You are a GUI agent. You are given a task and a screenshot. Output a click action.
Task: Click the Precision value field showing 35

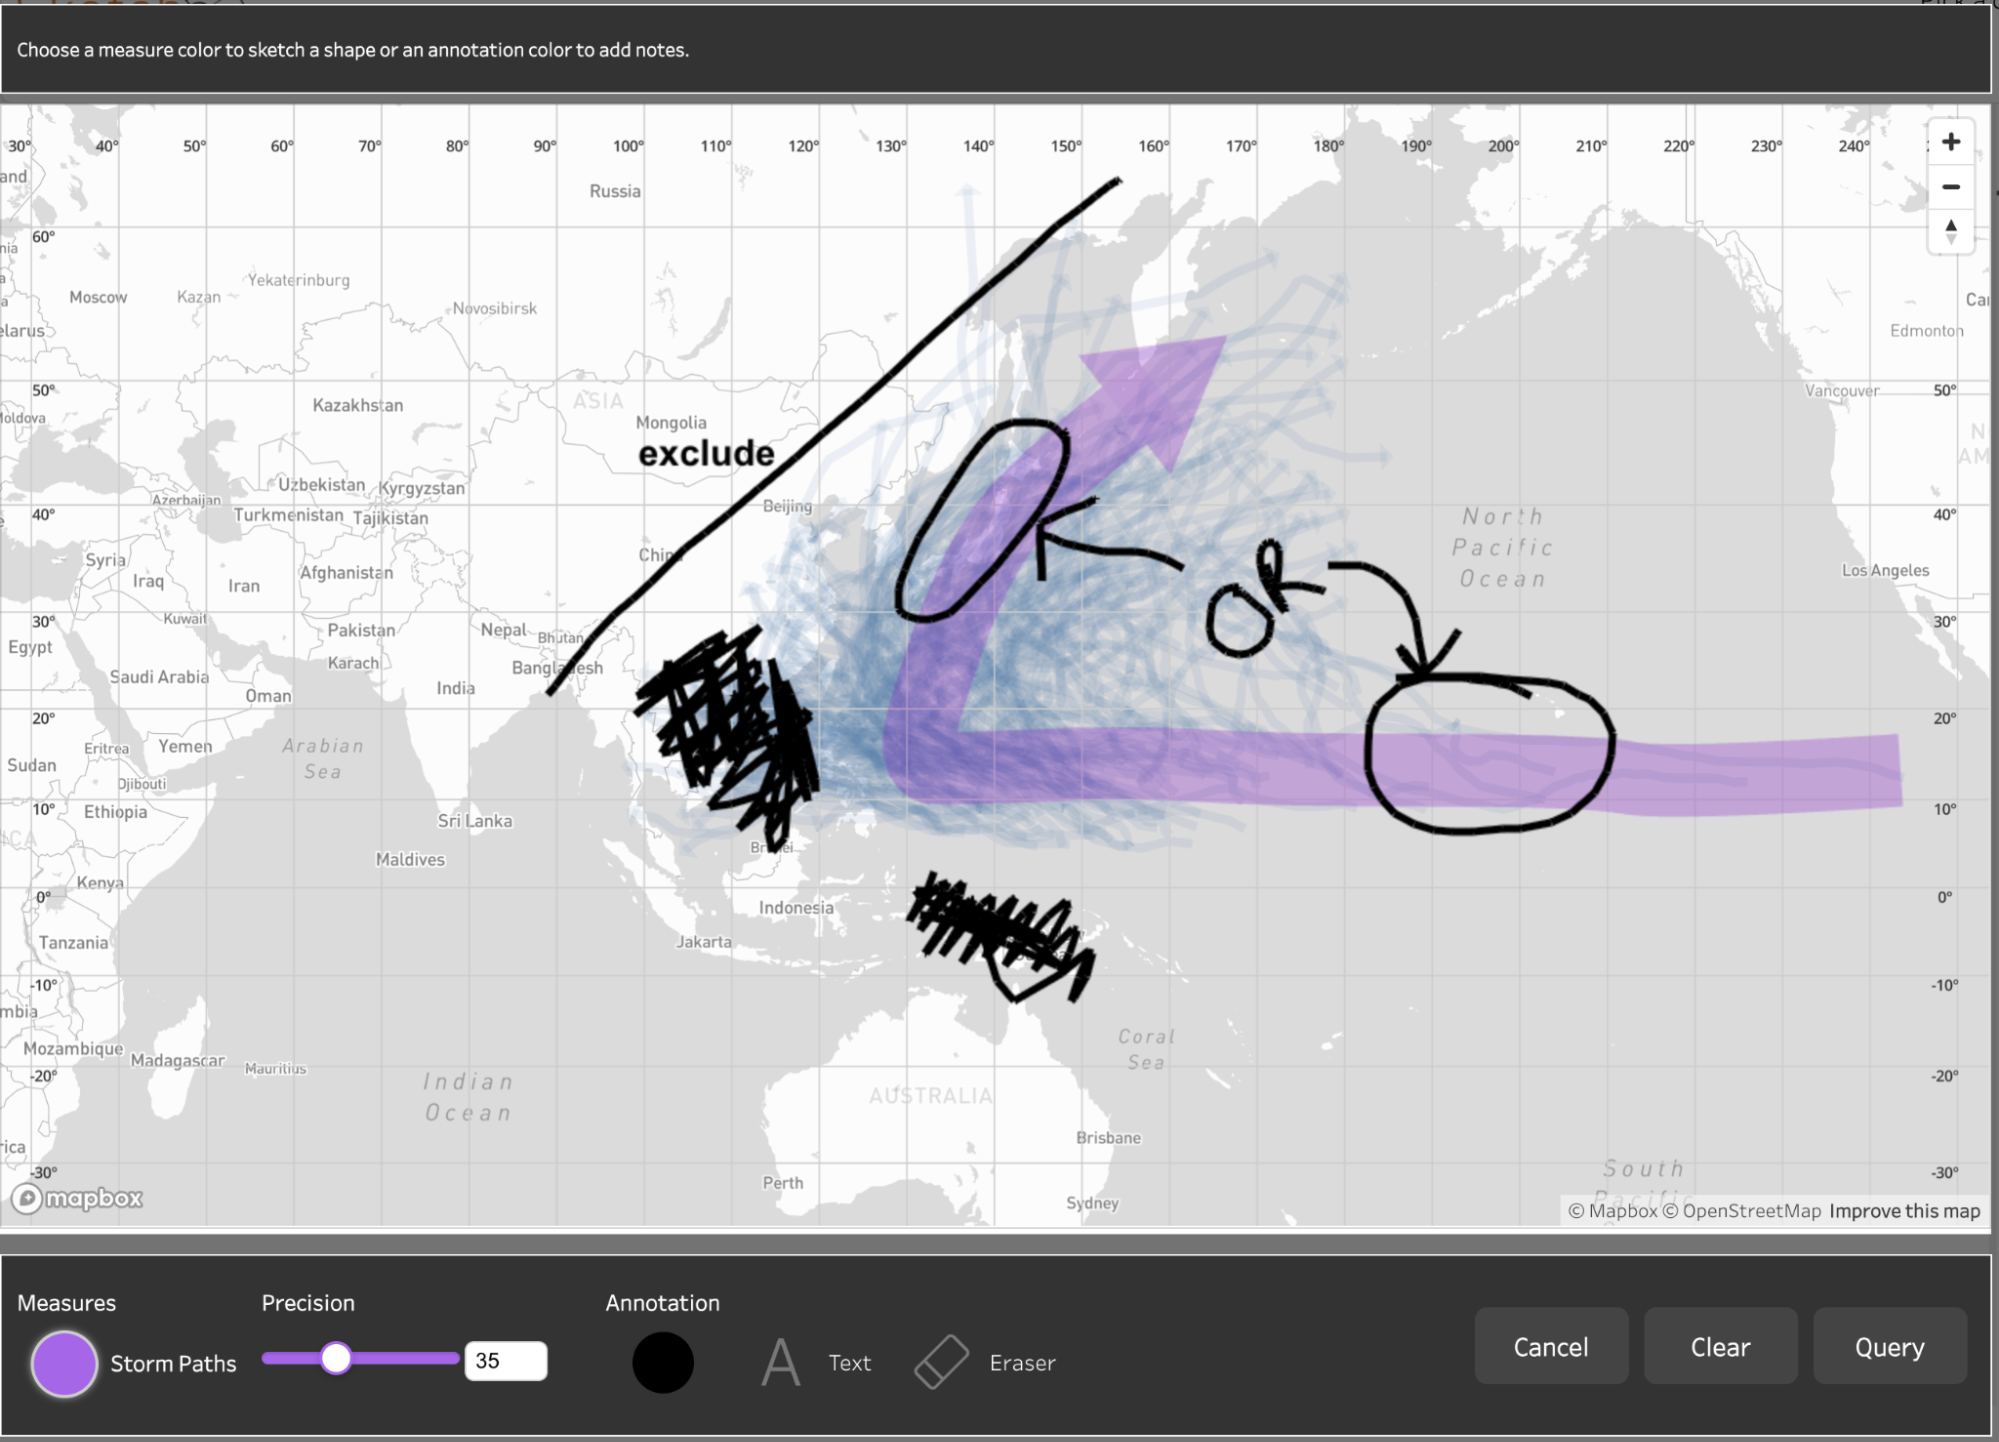[x=506, y=1361]
